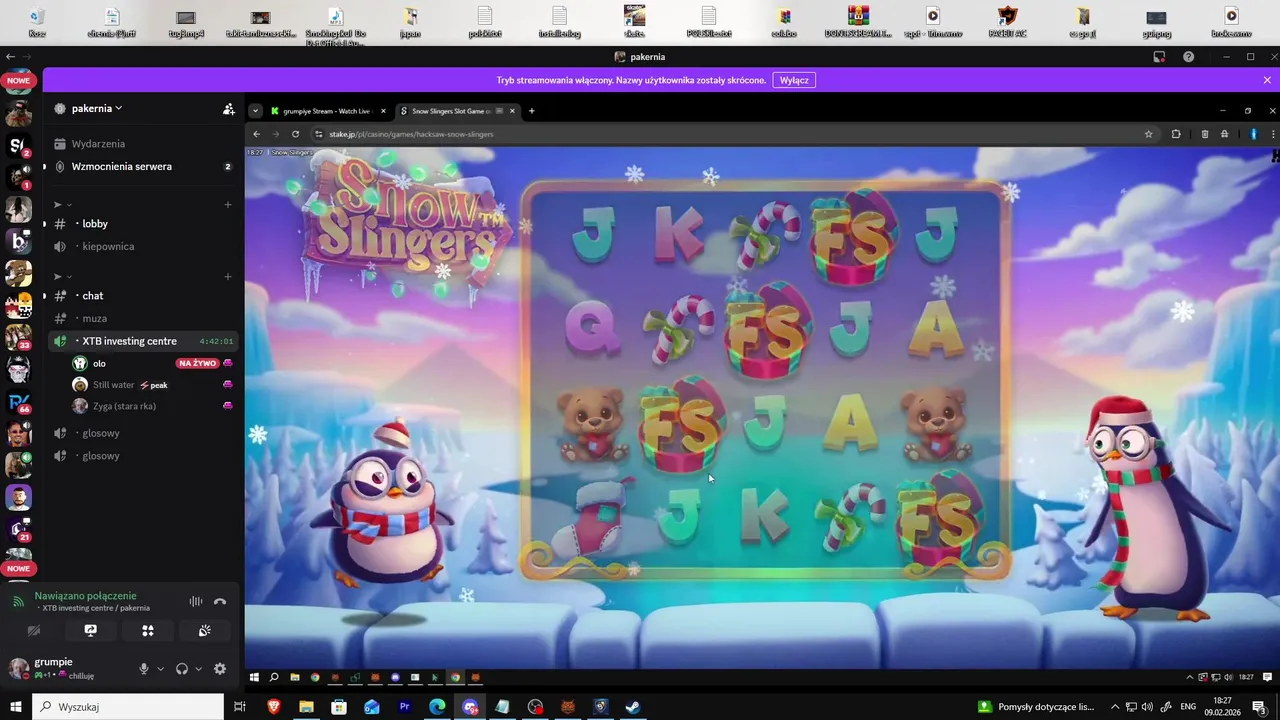Open tab list arrow in streamed browser

256,111
